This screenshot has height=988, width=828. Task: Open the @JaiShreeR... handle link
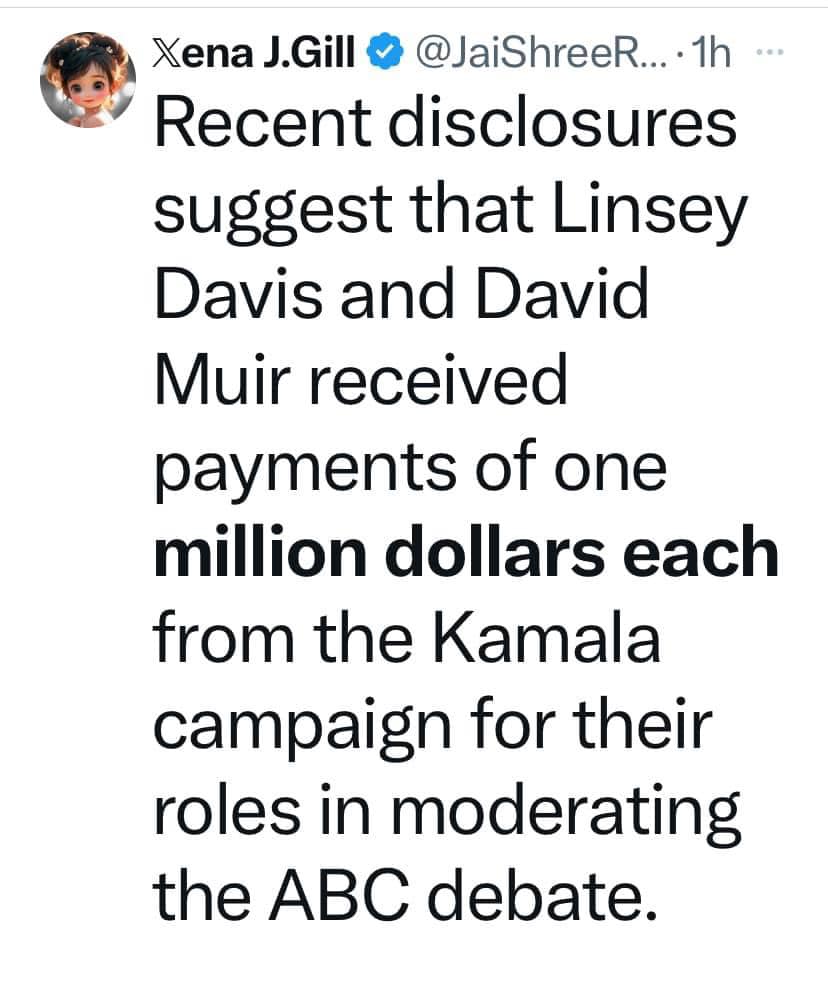click(518, 51)
